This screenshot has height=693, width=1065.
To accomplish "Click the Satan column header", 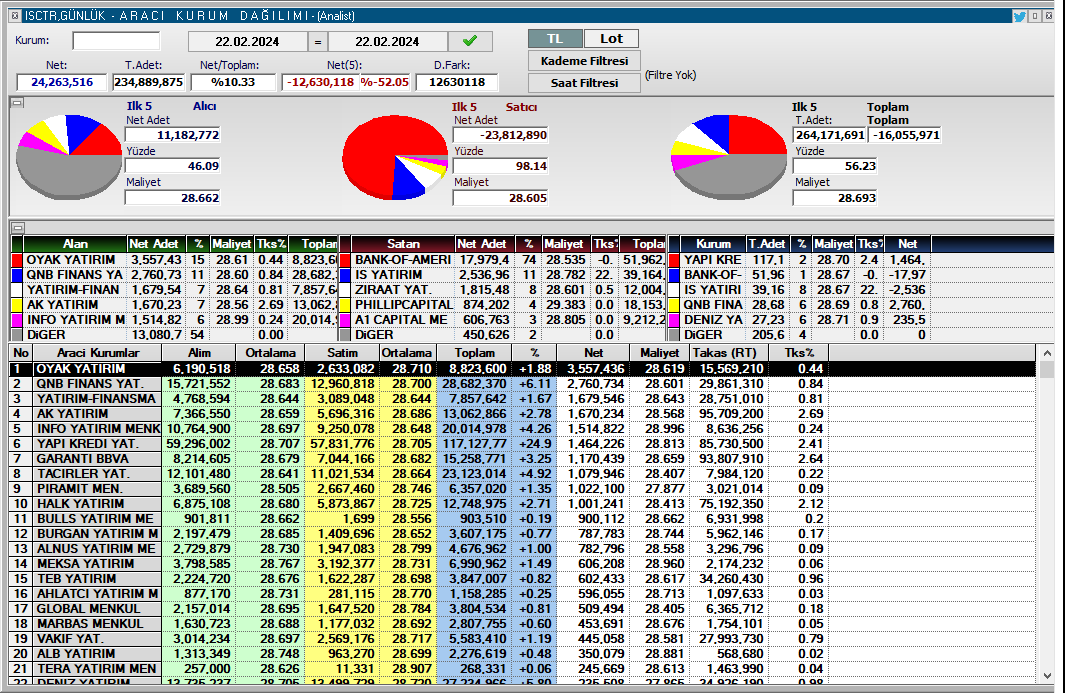I will point(403,244).
